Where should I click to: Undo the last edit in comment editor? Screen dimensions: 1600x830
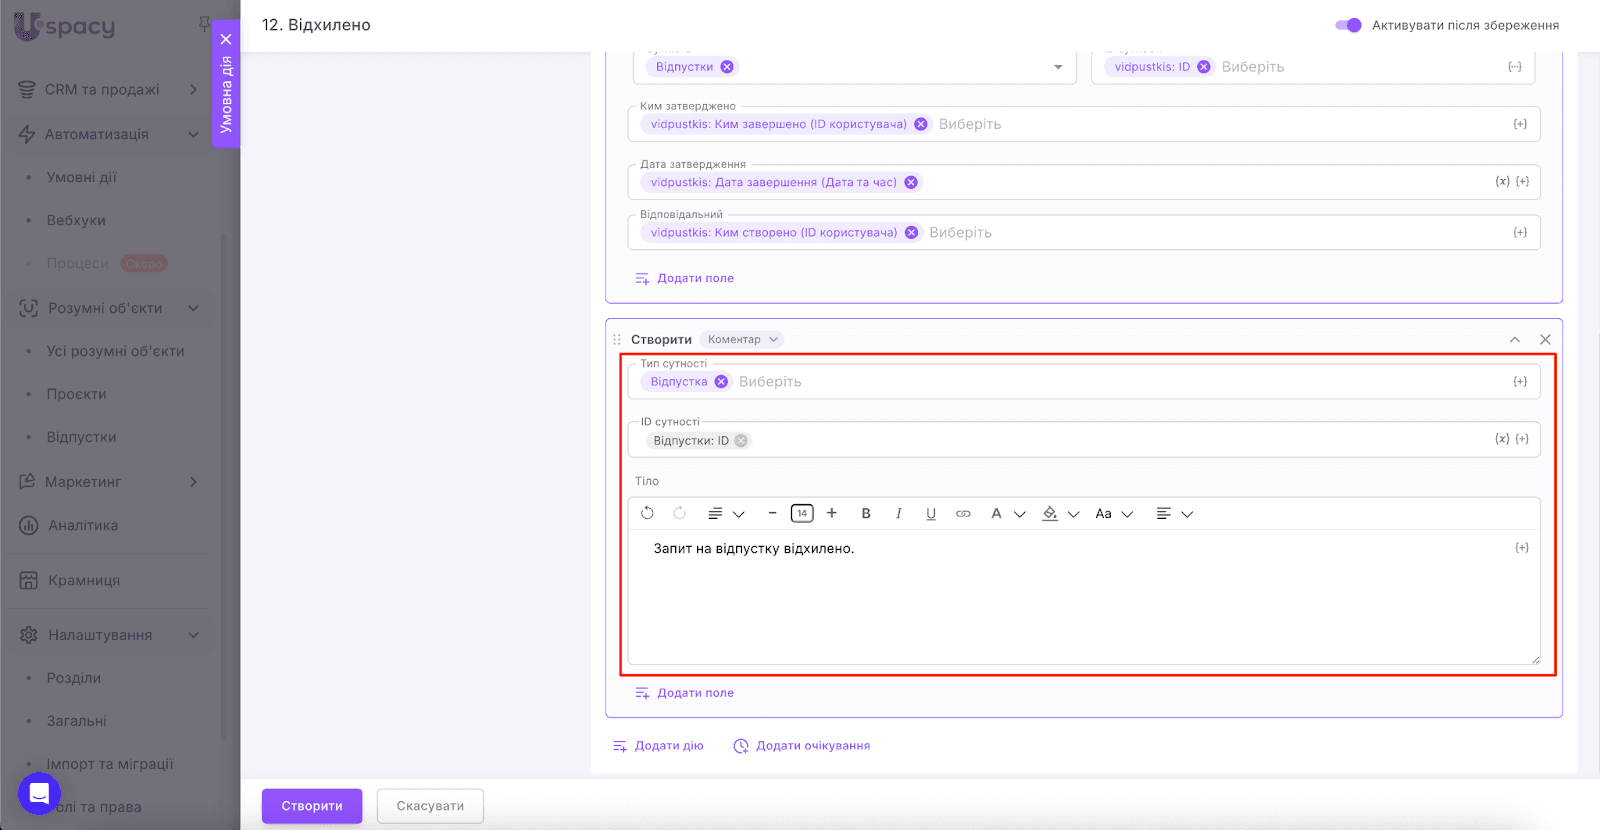(647, 513)
